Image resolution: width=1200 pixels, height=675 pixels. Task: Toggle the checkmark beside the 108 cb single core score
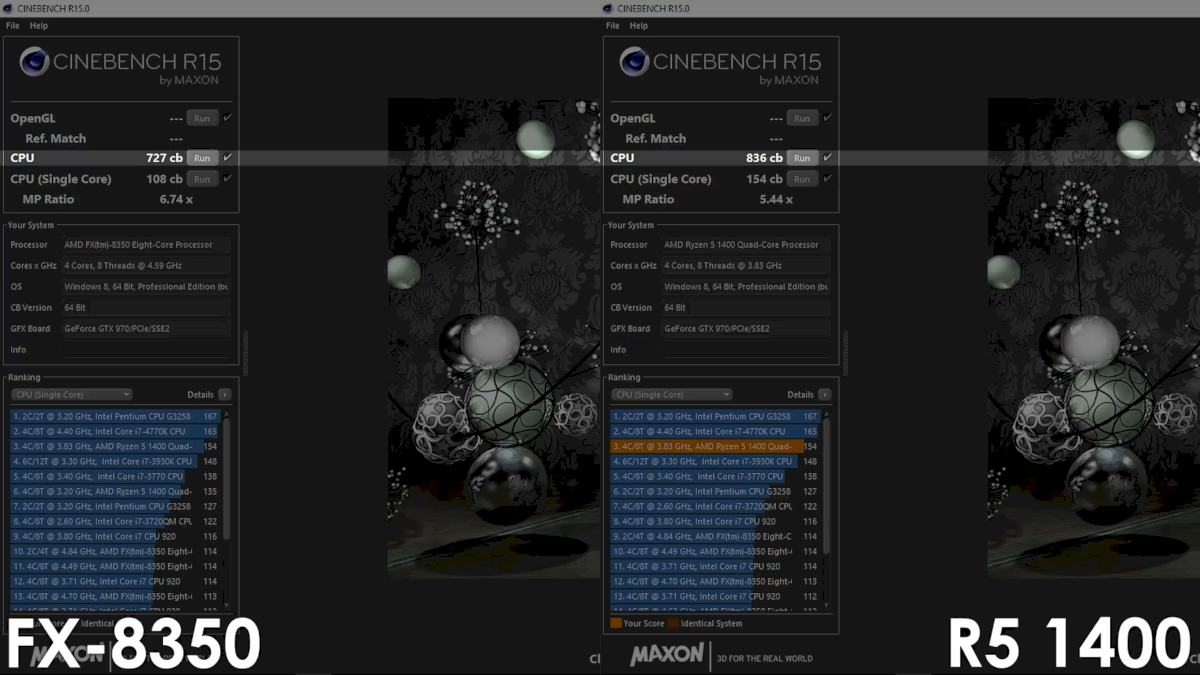(x=228, y=178)
